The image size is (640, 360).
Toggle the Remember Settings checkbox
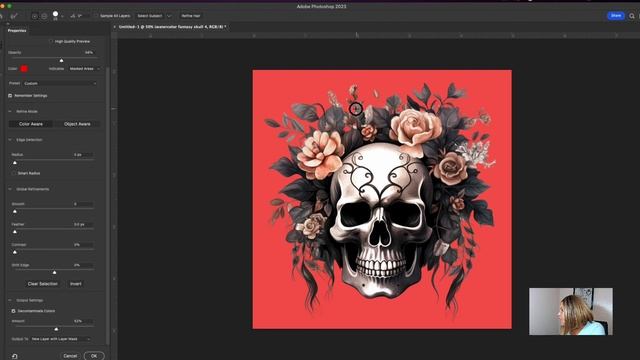10,96
